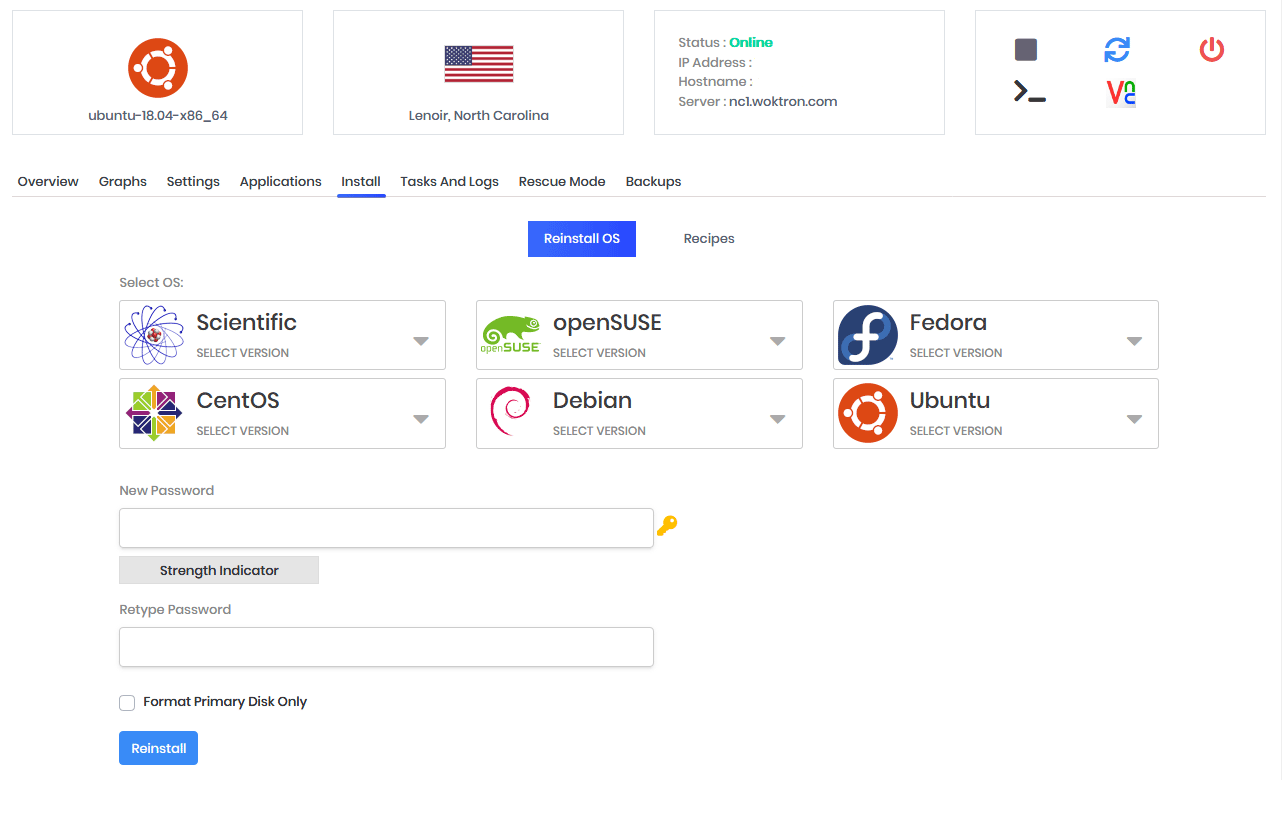Click the nc1.woktron.com server name
This screenshot has width=1282, height=840.
click(x=783, y=102)
